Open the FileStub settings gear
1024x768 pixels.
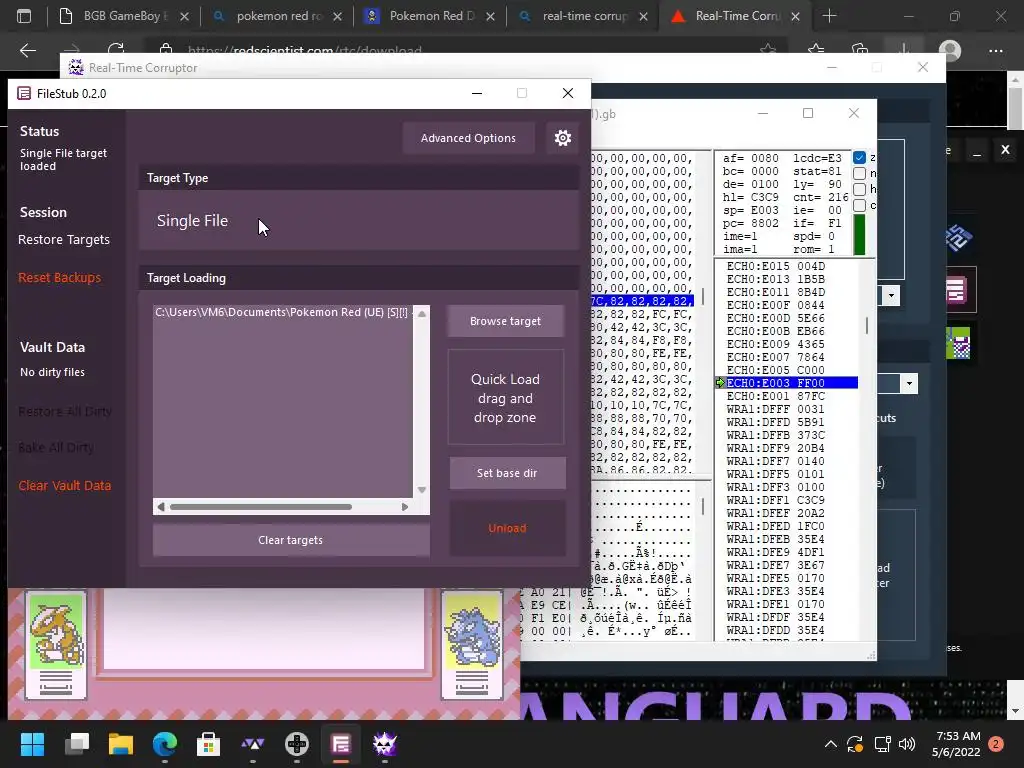[x=562, y=138]
